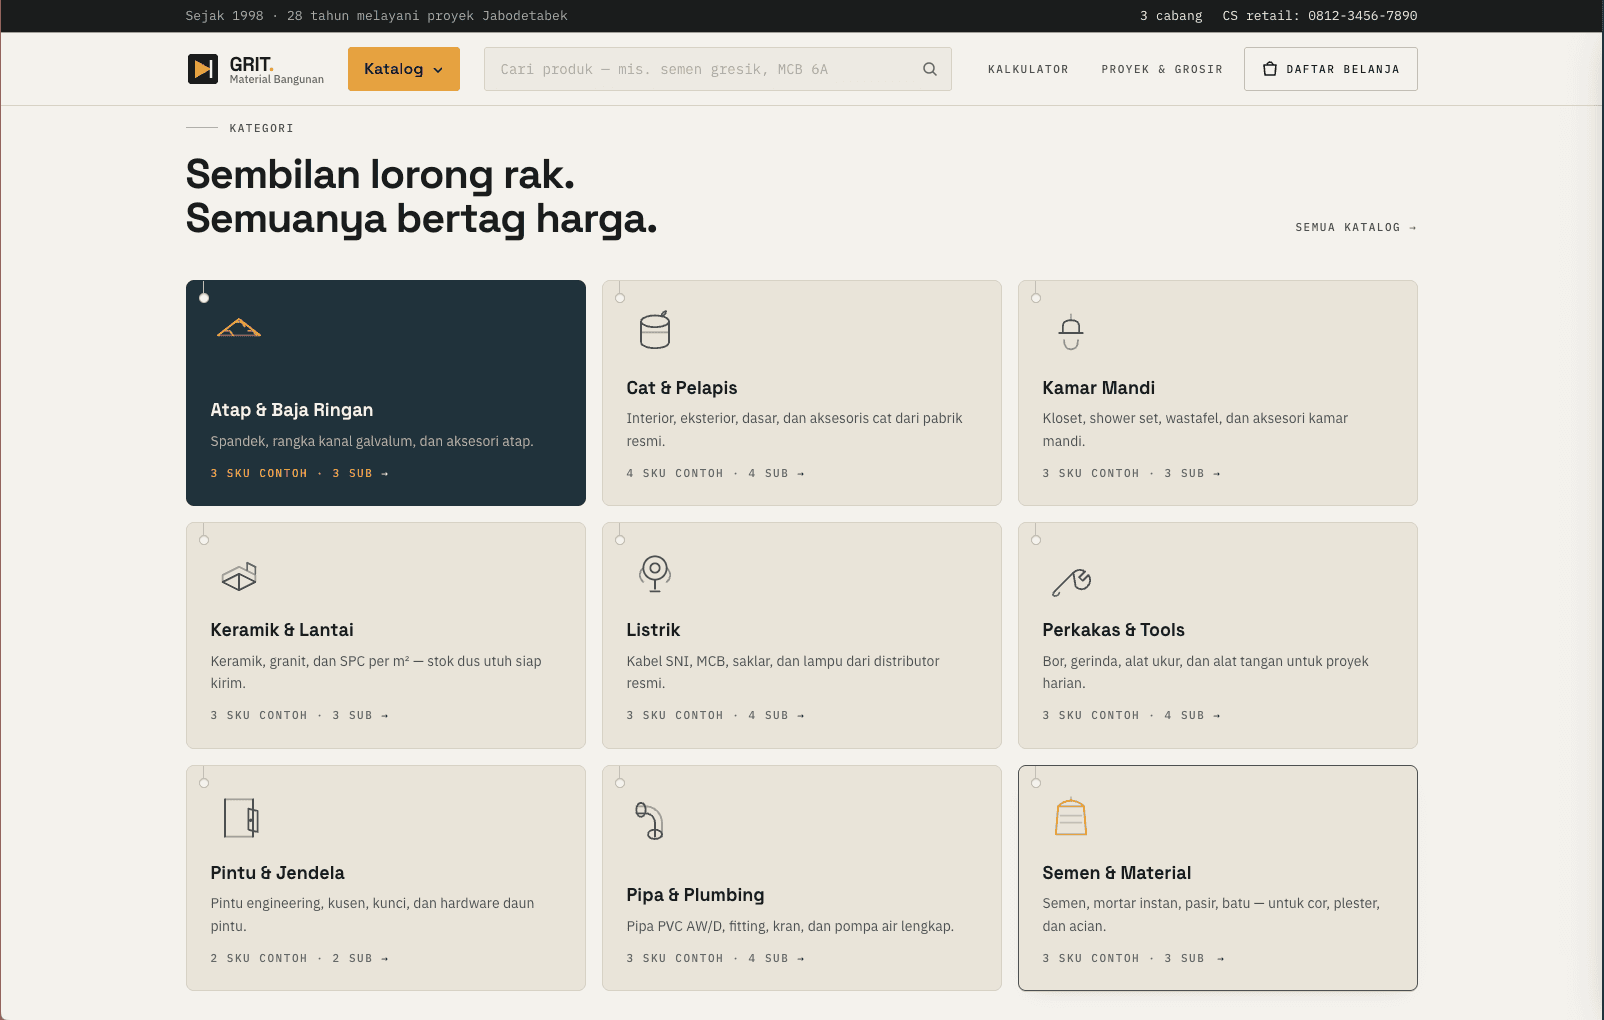Open Cat & Pelapis category title
The width and height of the screenshot is (1604, 1020).
(682, 388)
